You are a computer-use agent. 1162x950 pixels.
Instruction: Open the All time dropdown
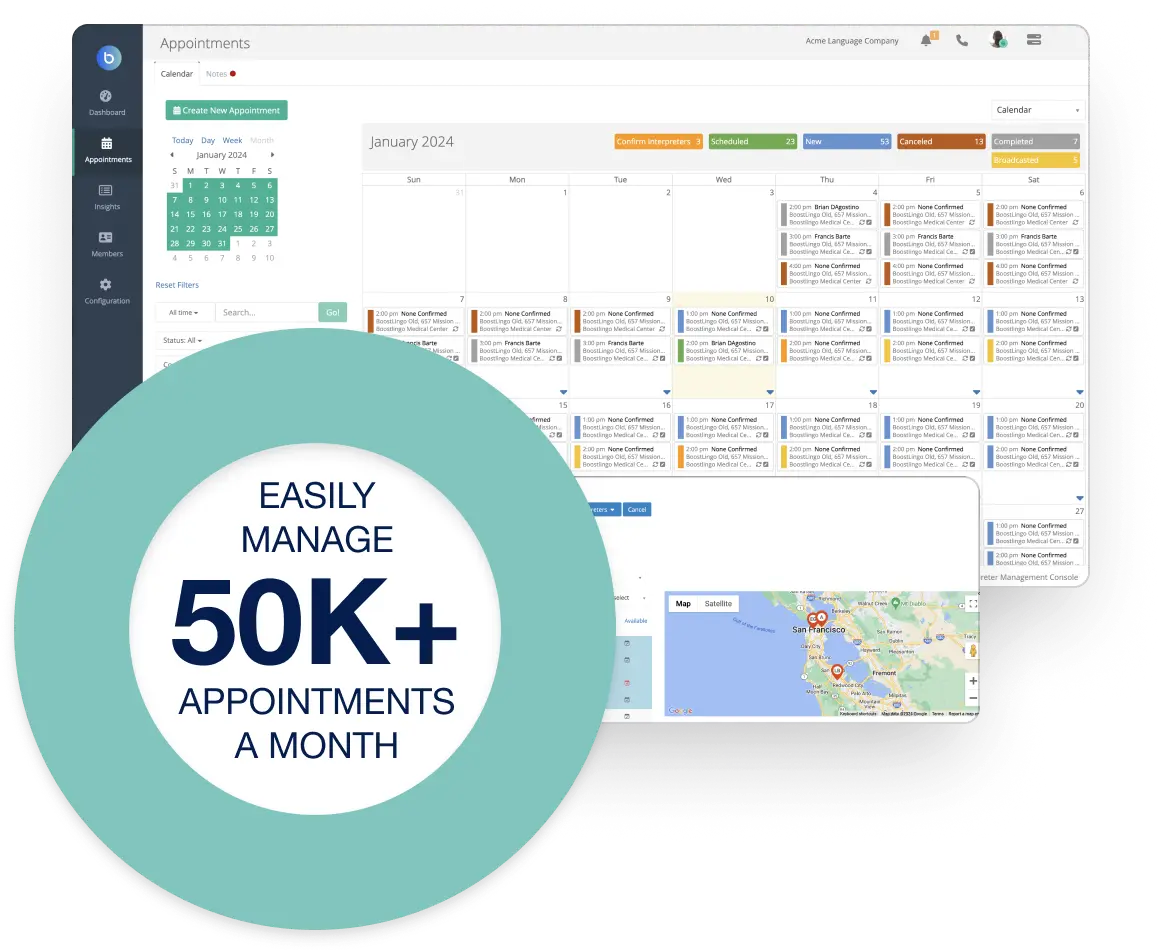point(184,313)
